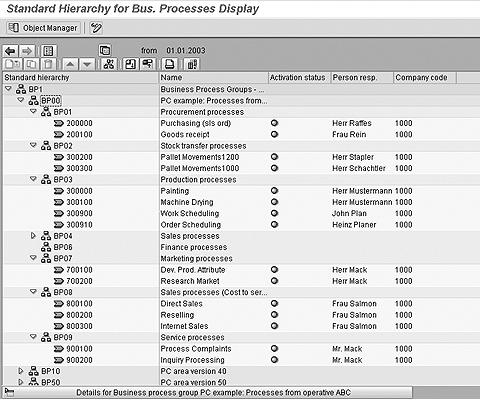Click the list layout icon next to forward arrow
This screenshot has width=480, height=399.
(x=49, y=51)
